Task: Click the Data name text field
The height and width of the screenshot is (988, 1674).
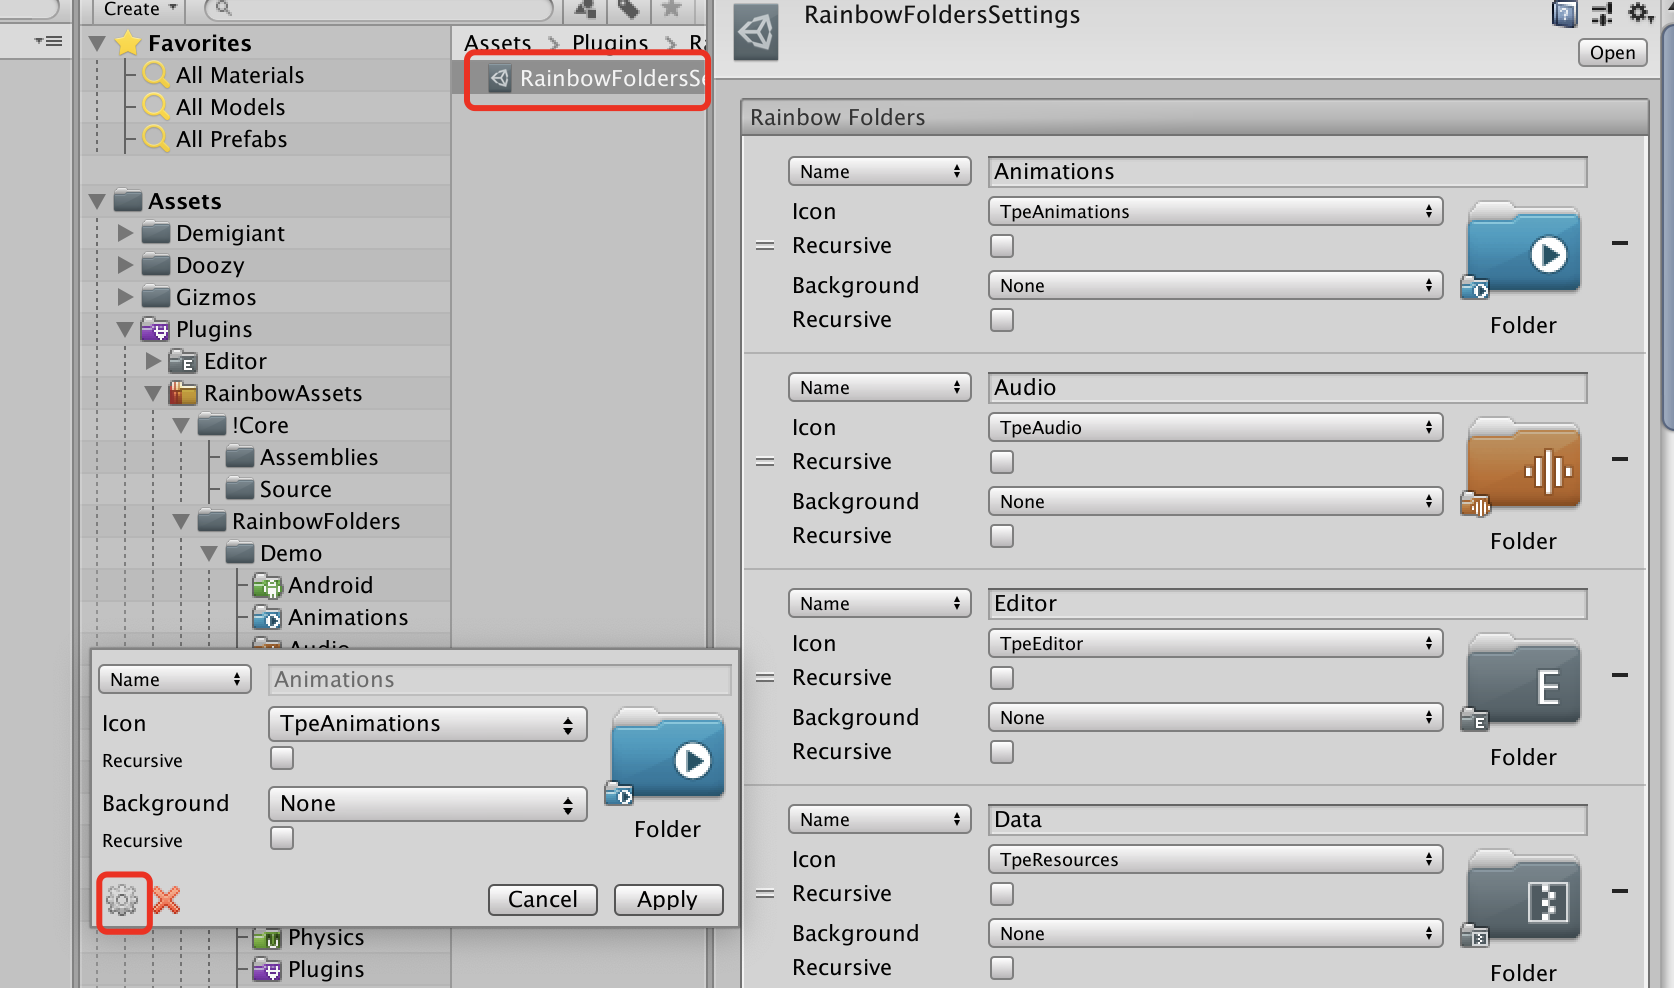Action: tap(1288, 819)
